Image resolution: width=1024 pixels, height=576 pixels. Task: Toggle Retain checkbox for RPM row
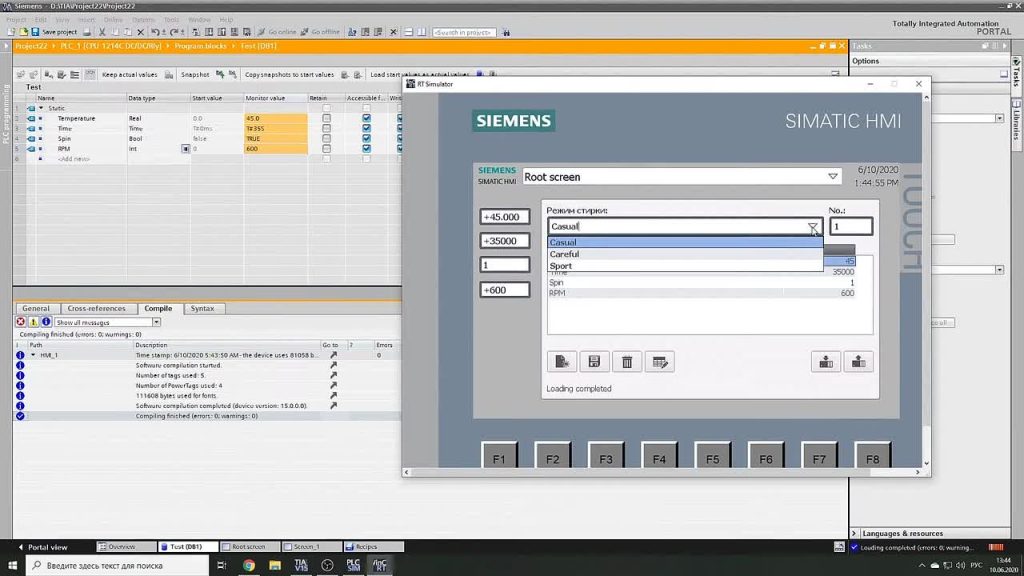click(x=327, y=149)
